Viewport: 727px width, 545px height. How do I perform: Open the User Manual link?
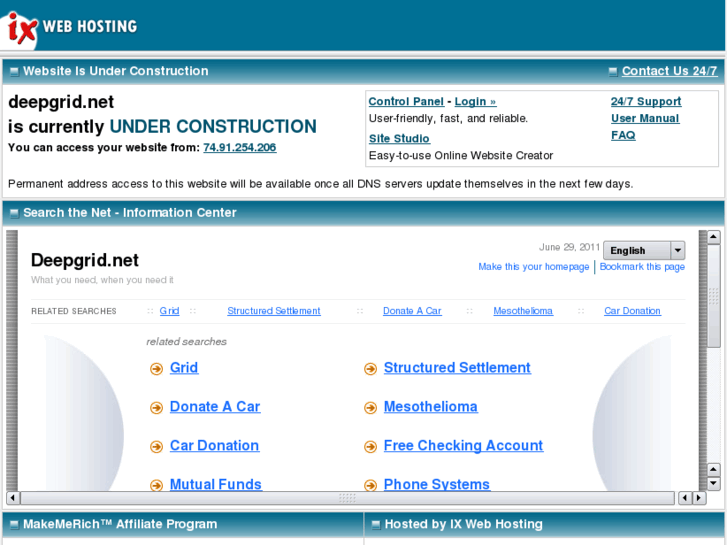pyautogui.click(x=645, y=118)
